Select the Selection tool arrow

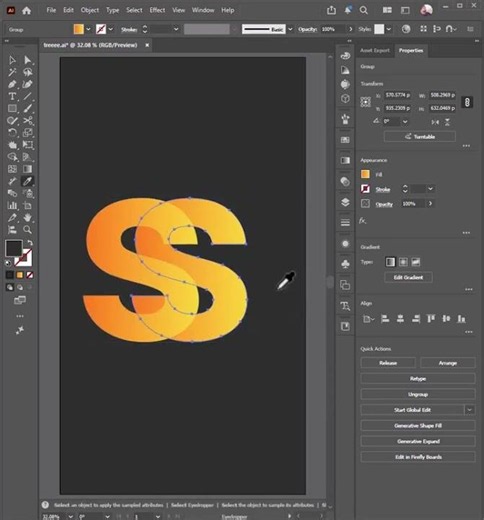pyautogui.click(x=12, y=60)
